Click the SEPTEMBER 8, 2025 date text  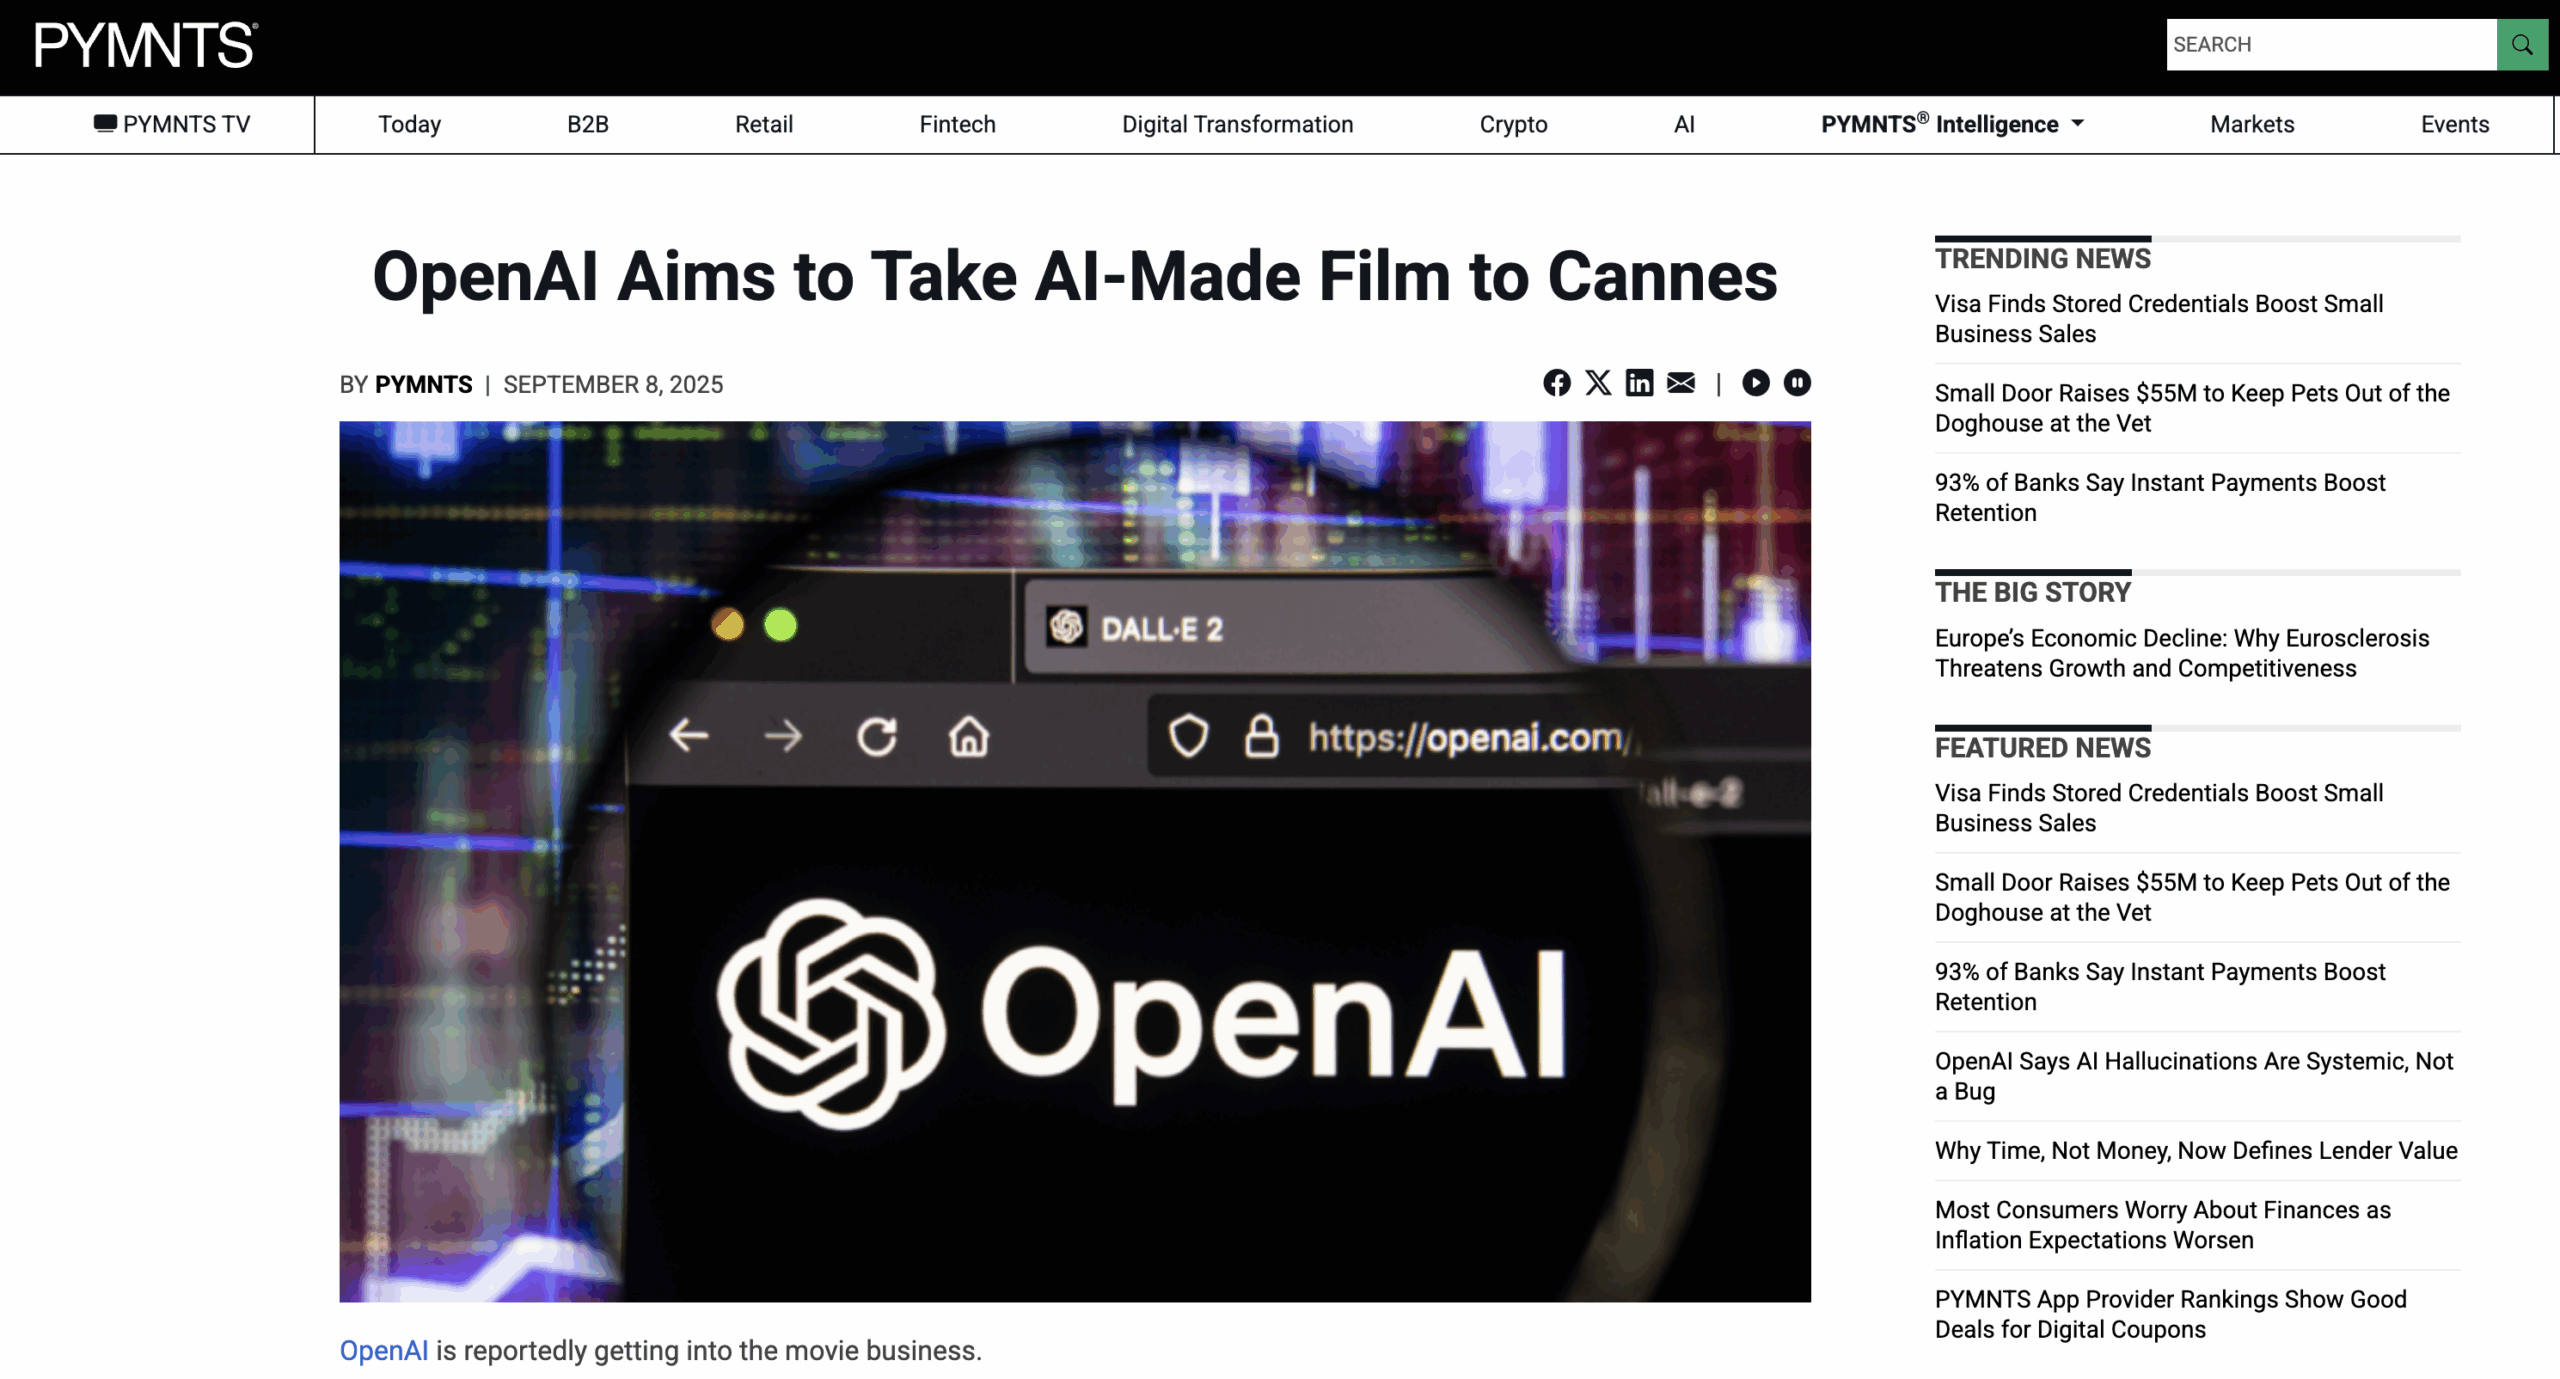point(613,385)
